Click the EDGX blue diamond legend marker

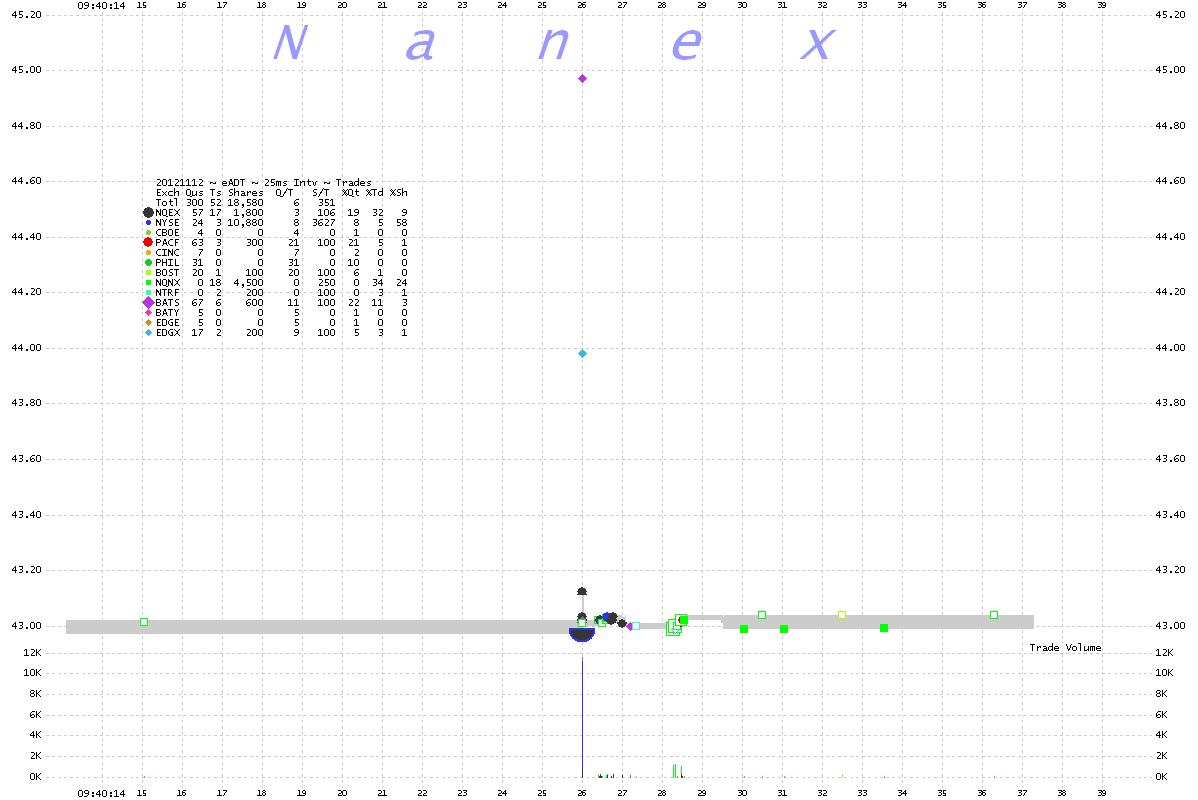tap(148, 333)
